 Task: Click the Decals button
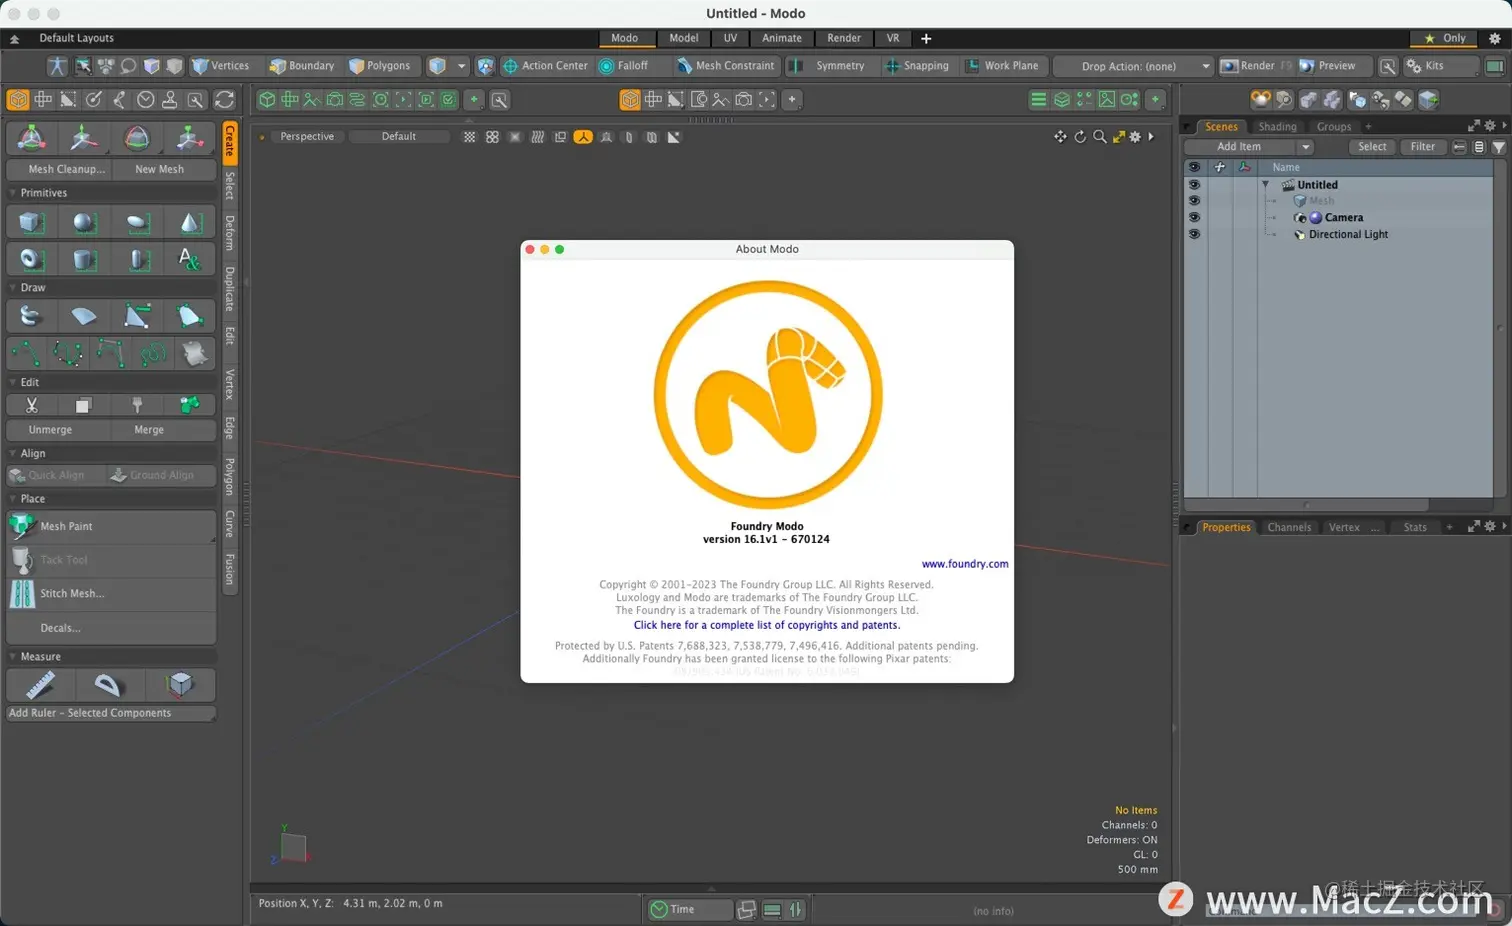tap(111, 628)
